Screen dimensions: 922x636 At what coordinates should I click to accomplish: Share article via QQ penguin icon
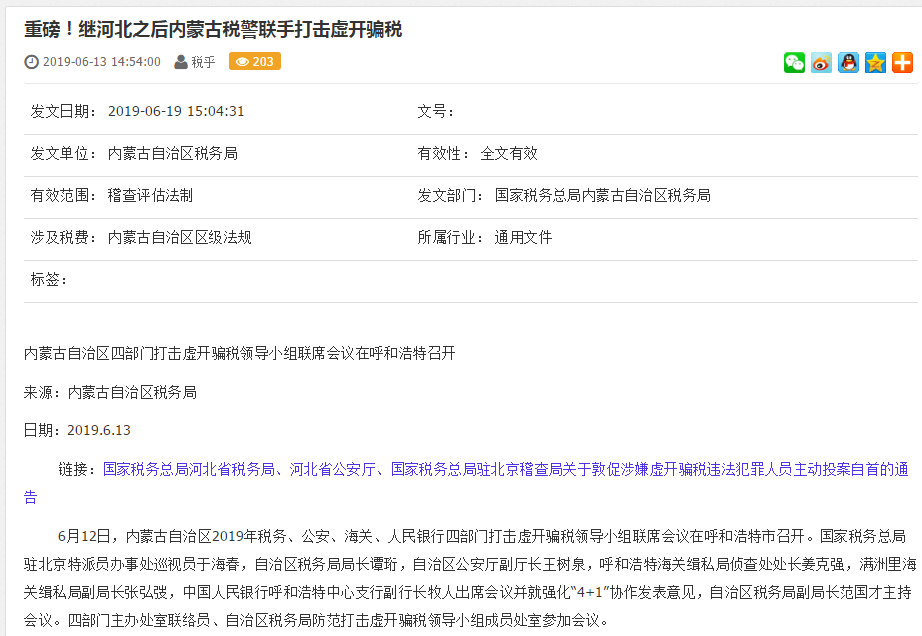(848, 62)
